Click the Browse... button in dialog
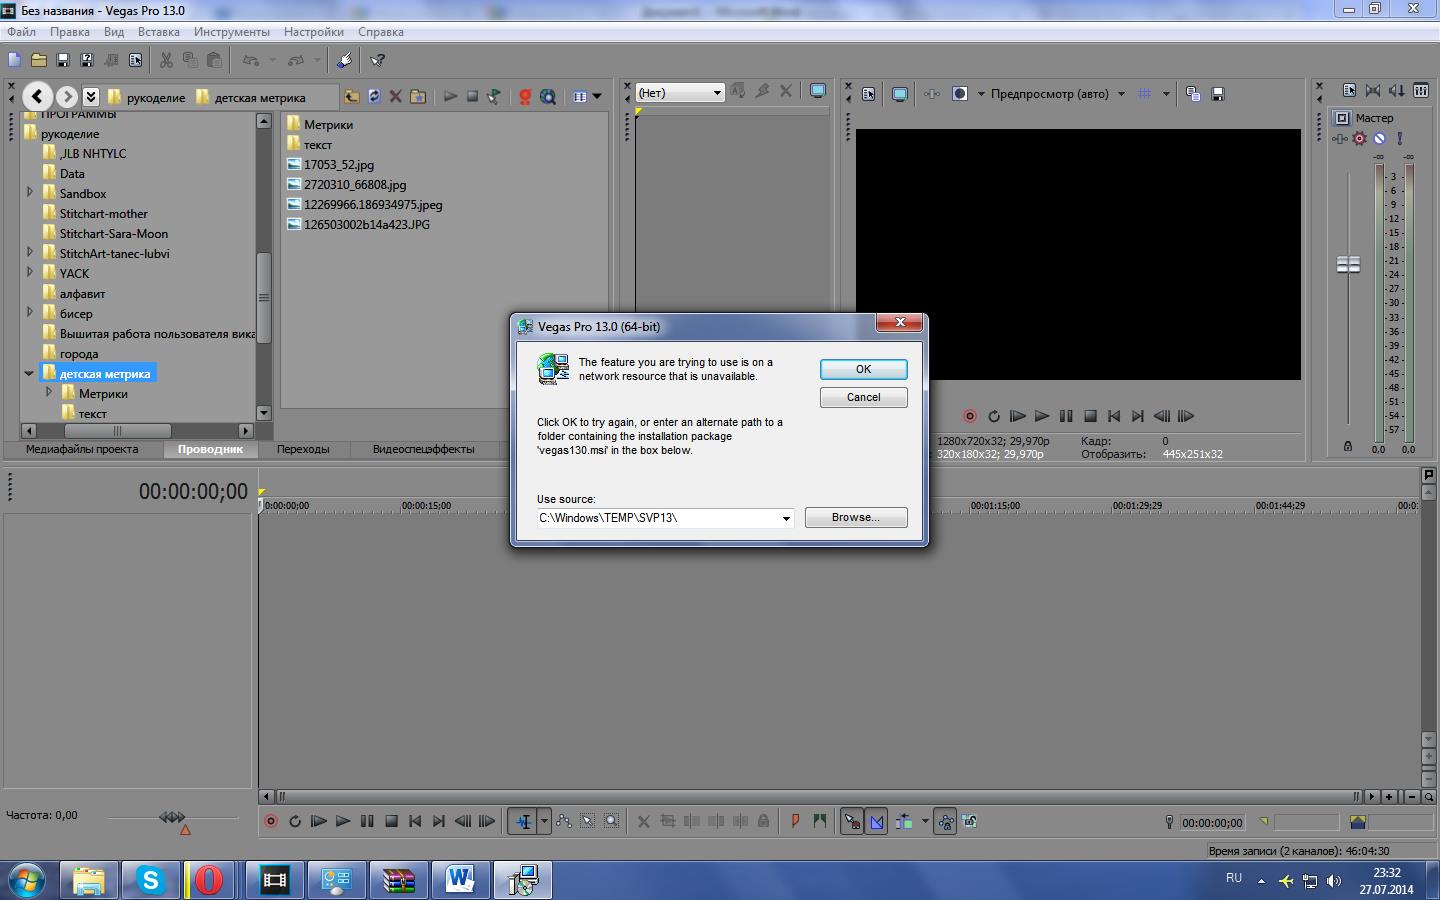This screenshot has width=1440, height=900. point(856,517)
